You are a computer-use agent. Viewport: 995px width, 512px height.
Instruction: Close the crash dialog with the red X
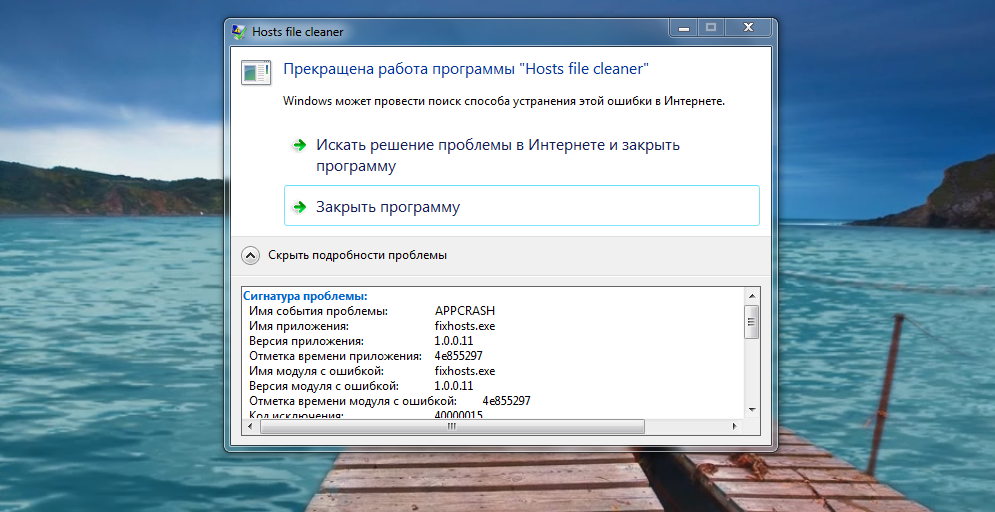tap(743, 29)
